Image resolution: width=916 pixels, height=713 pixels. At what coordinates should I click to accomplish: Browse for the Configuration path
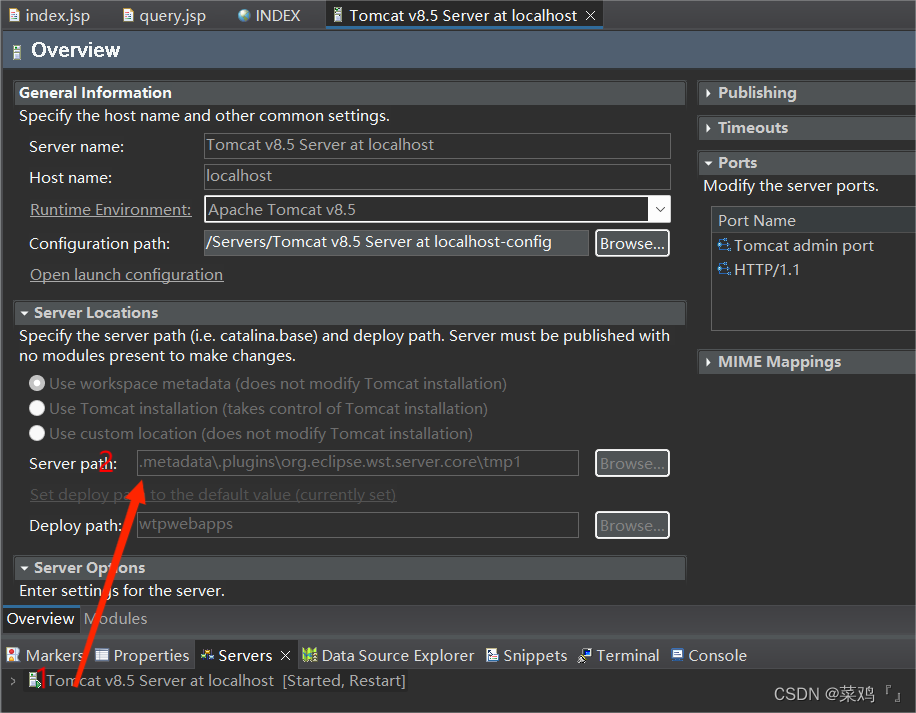tap(632, 243)
